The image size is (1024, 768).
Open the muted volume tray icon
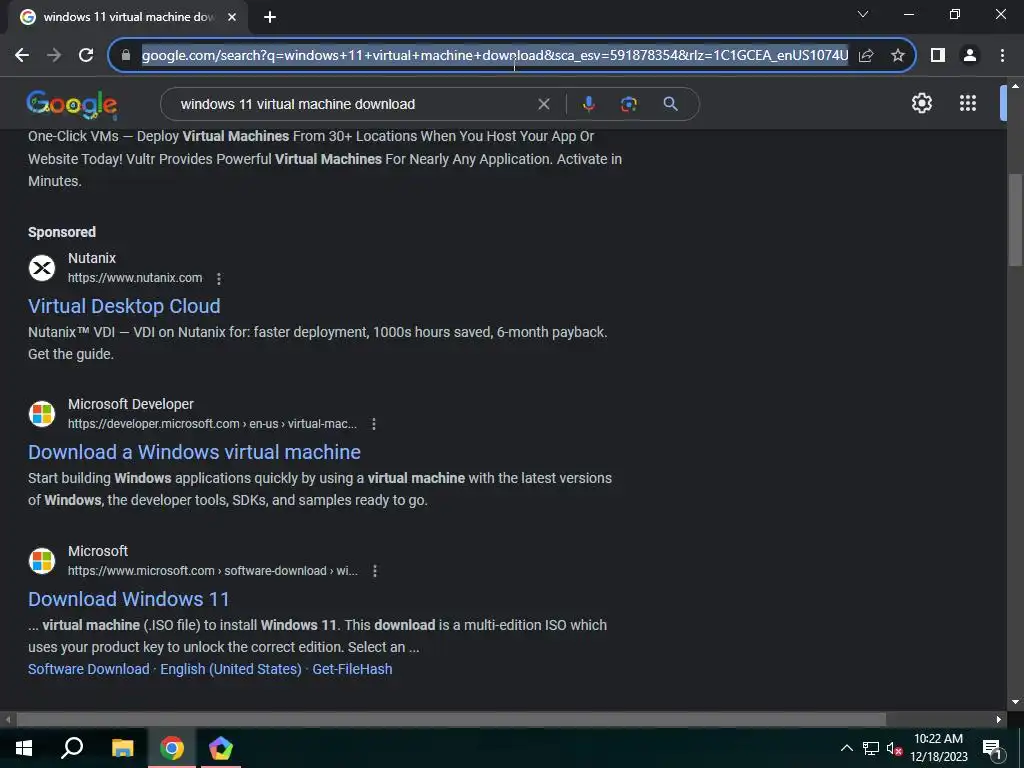coord(894,748)
